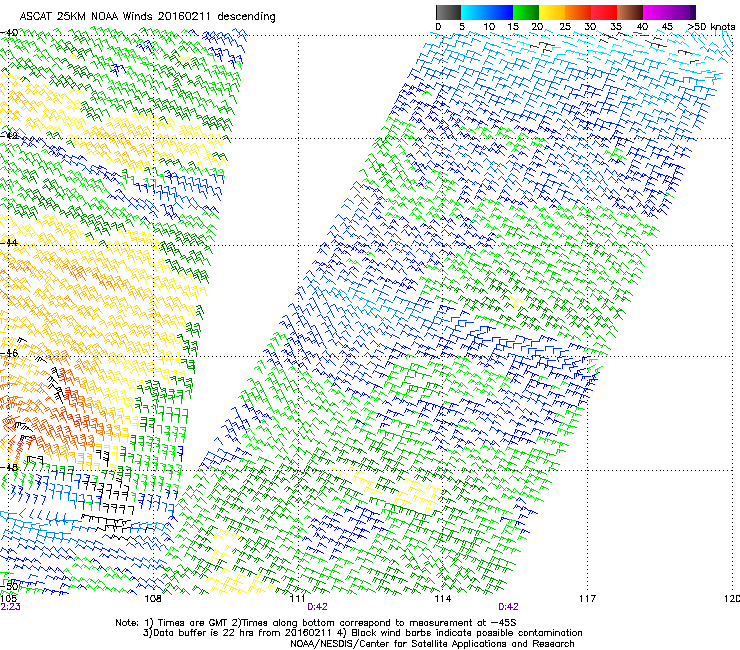Click the "NOAA/NESDIS/Center for Satellite Applications and Research" credit
This screenshot has height=650, width=740.
pos(432,644)
